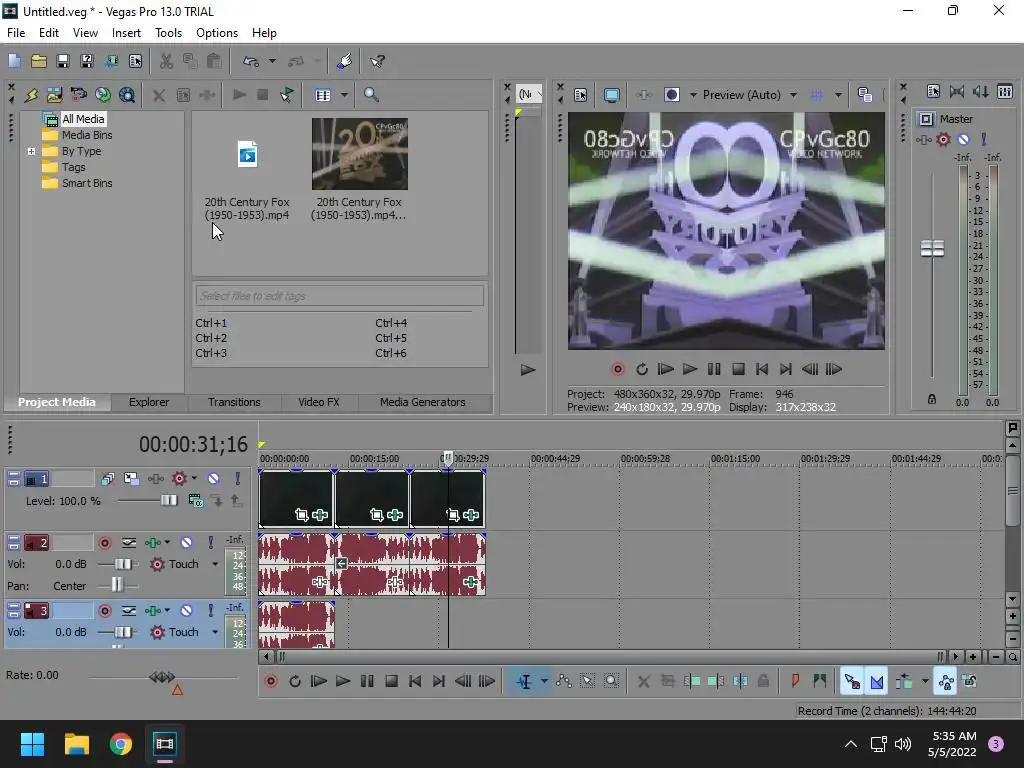1024x768 pixels.
Task: Click Play in the timeline transport bar
Action: [342, 681]
